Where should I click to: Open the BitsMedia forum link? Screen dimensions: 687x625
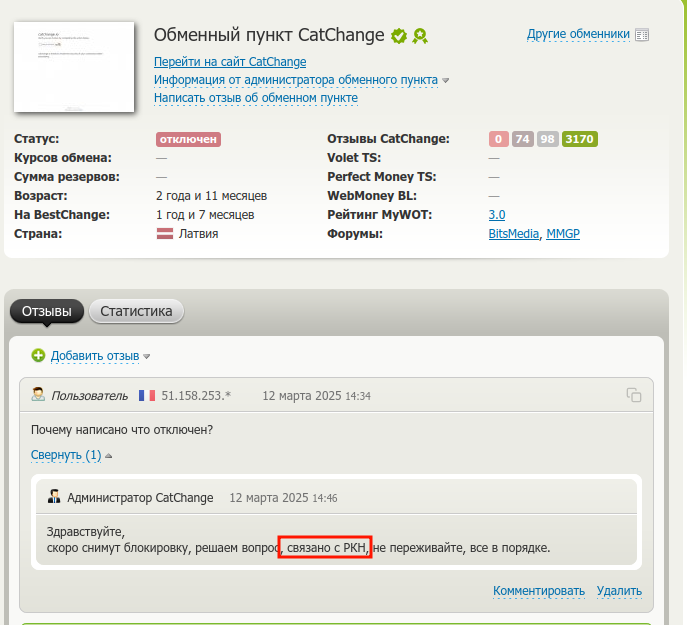click(513, 234)
